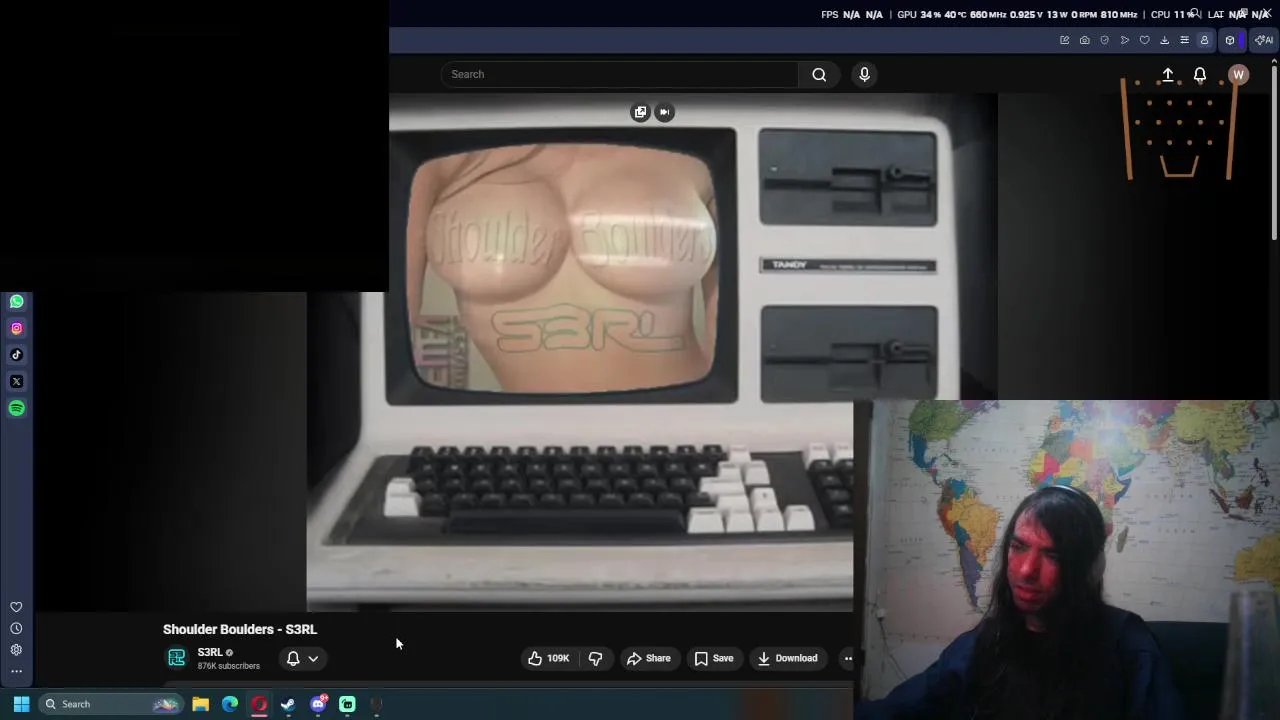Open Microsoft Edge from the taskbar

(x=230, y=704)
